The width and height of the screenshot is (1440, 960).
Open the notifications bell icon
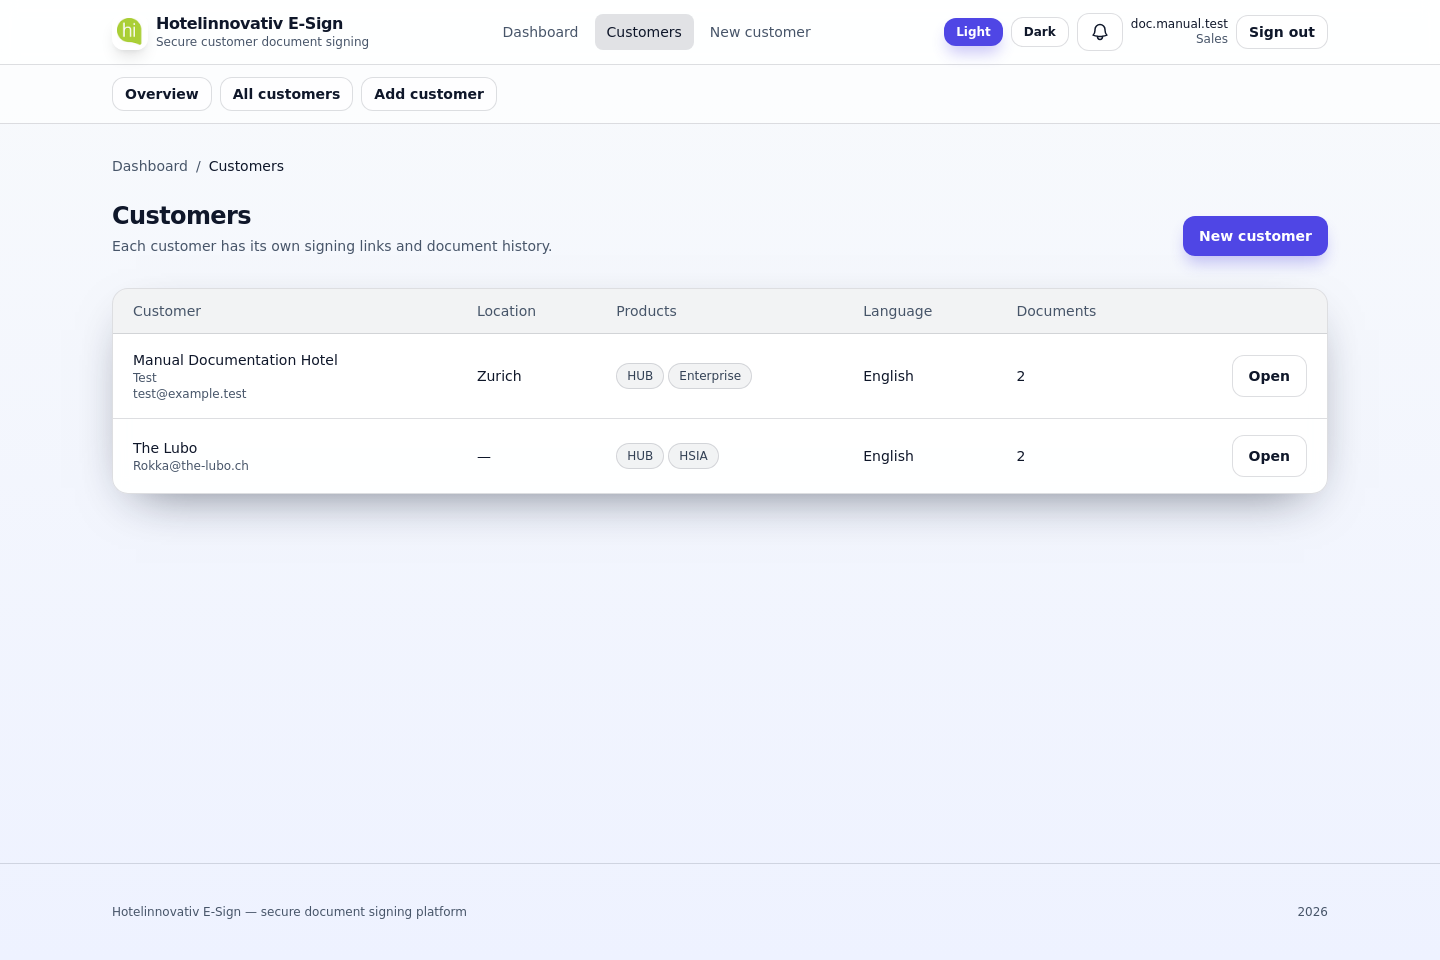coord(1099,32)
